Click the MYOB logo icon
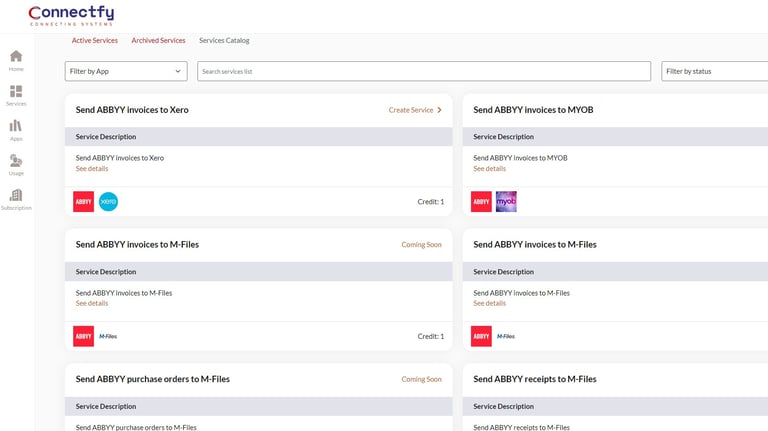This screenshot has width=768, height=431. coord(506,202)
